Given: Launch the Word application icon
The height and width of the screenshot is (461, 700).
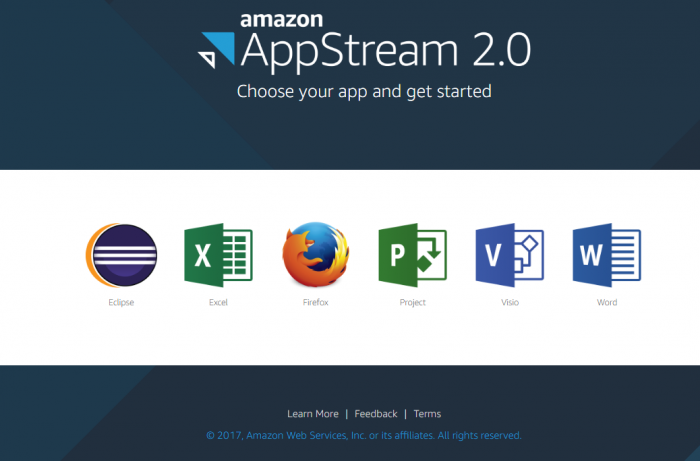Looking at the screenshot, I should pyautogui.click(x=607, y=255).
